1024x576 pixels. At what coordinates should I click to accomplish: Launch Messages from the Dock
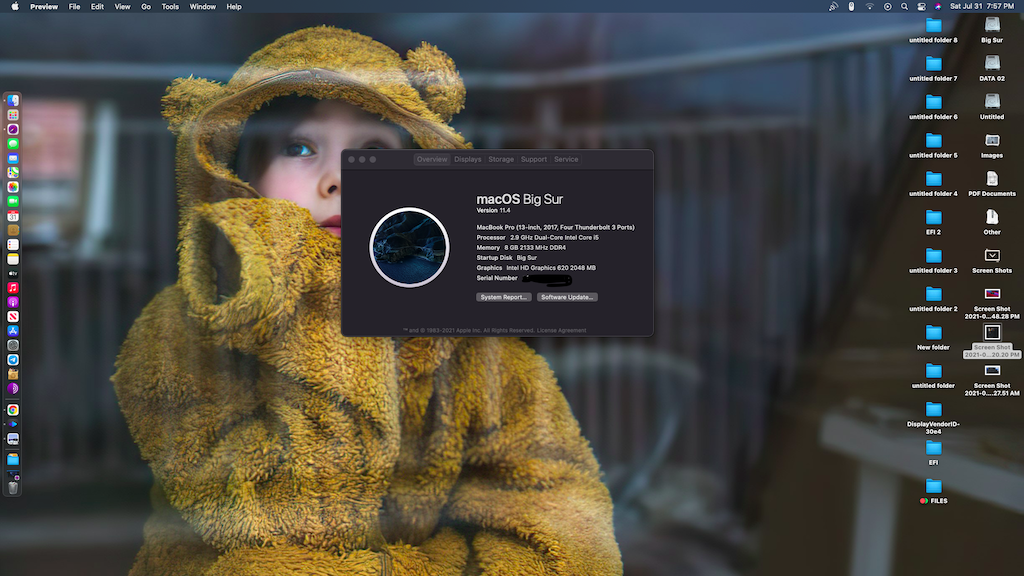pos(13,144)
